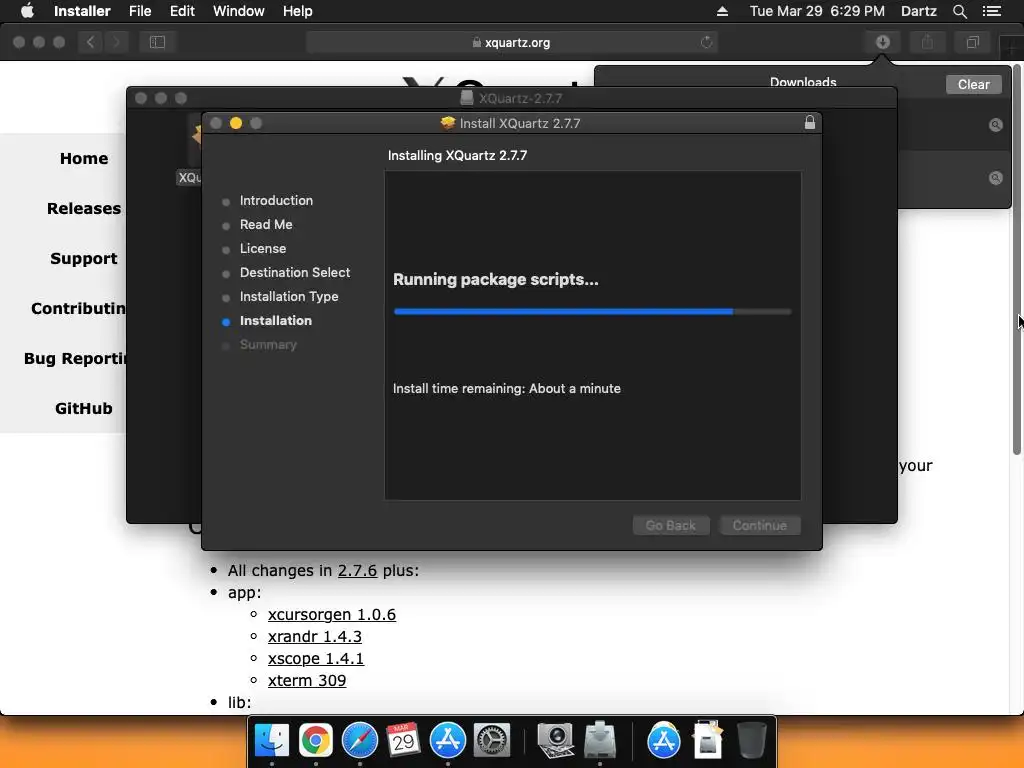Open the File menu

click(x=140, y=11)
